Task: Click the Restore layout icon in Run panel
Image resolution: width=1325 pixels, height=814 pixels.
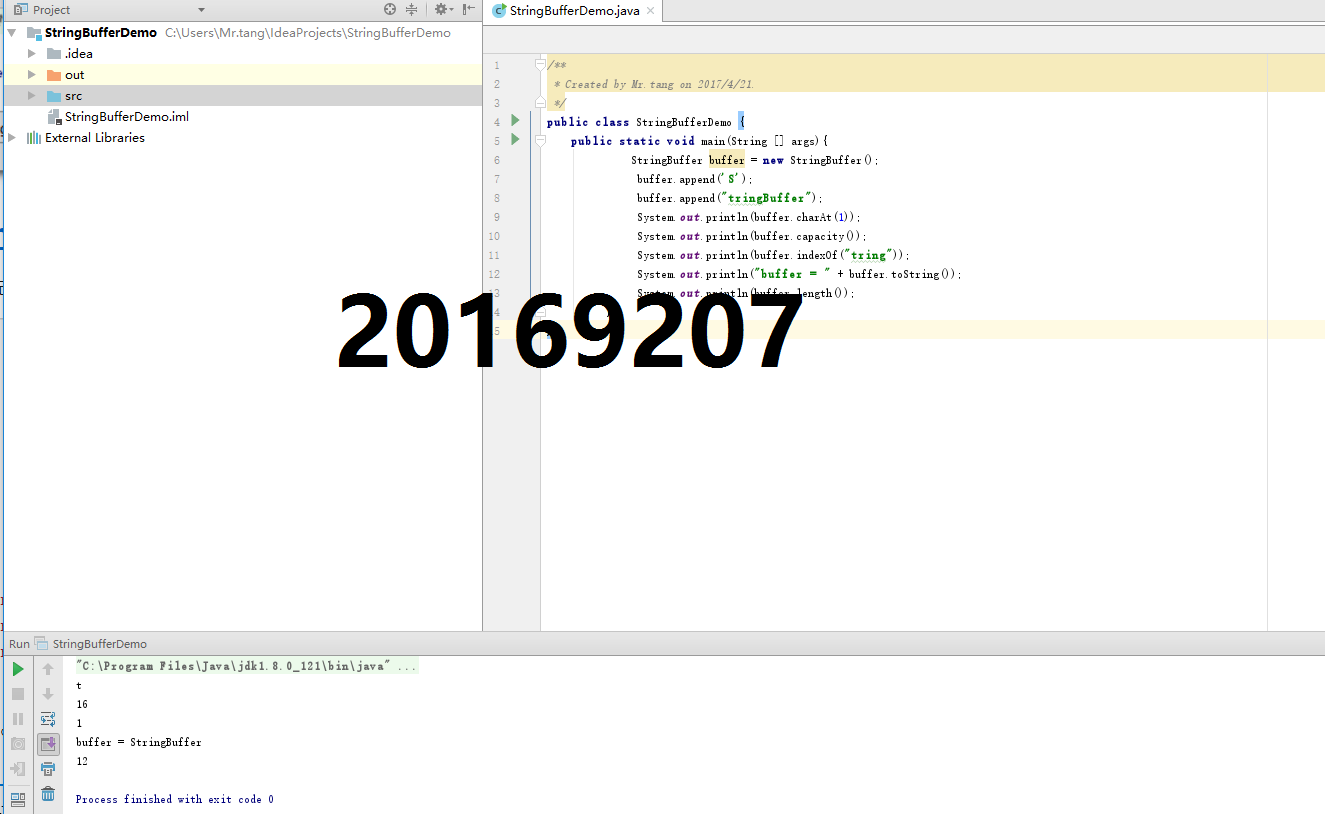Action: (18, 799)
